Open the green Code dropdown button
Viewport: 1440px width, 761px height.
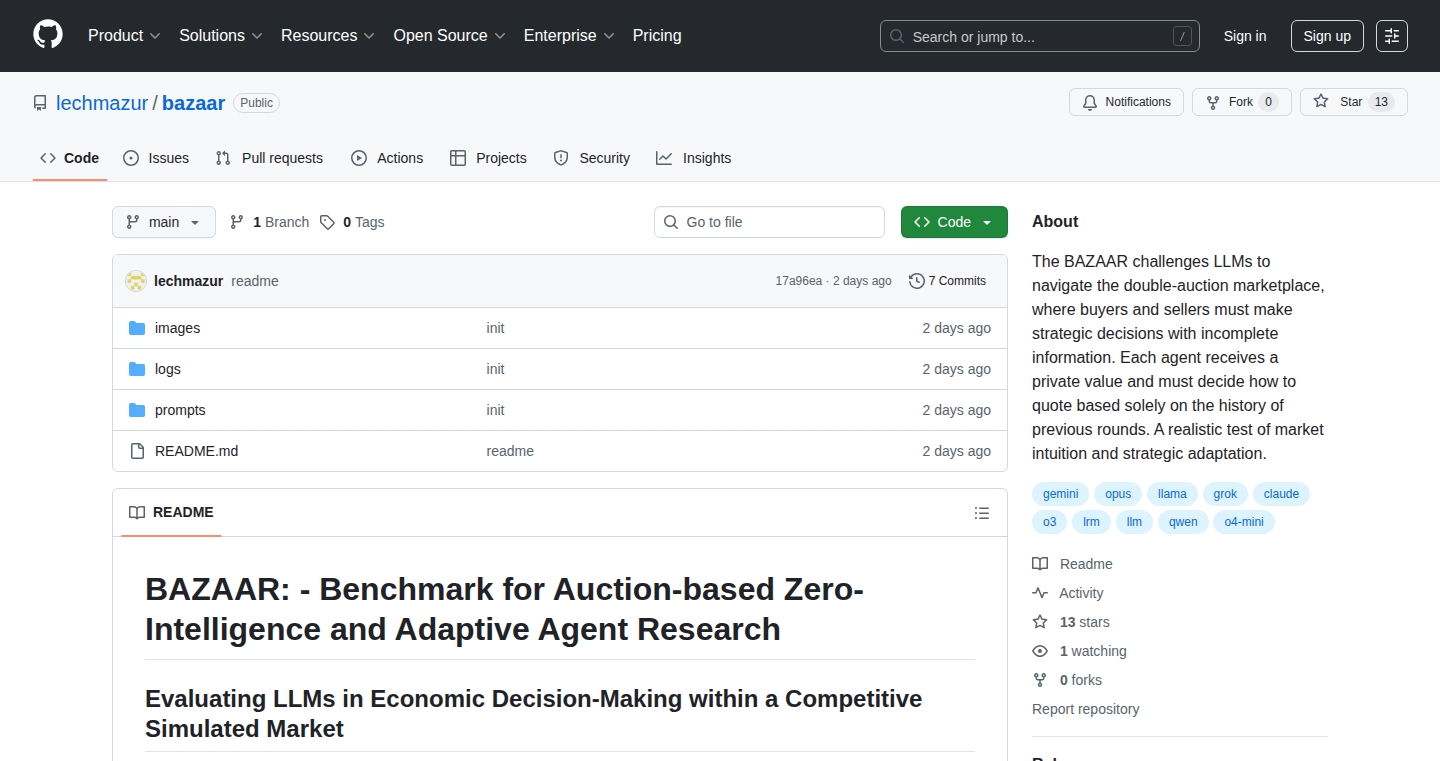tap(954, 222)
